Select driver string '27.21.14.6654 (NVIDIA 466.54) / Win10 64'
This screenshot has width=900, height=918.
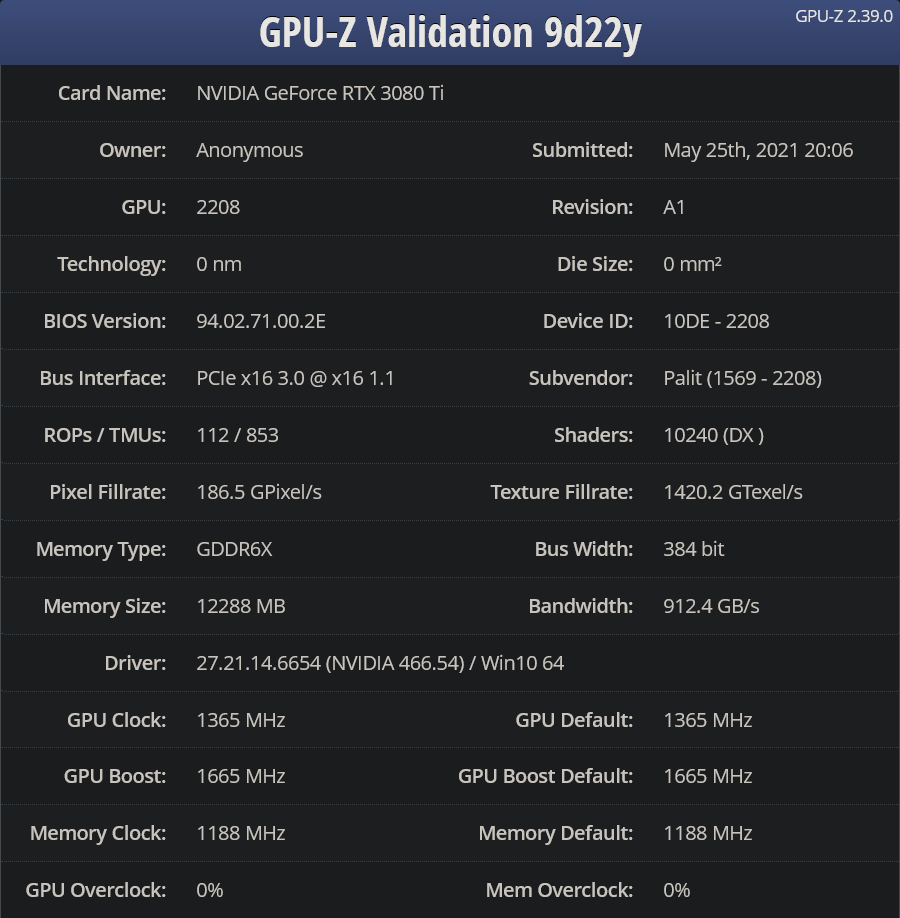[x=380, y=663]
